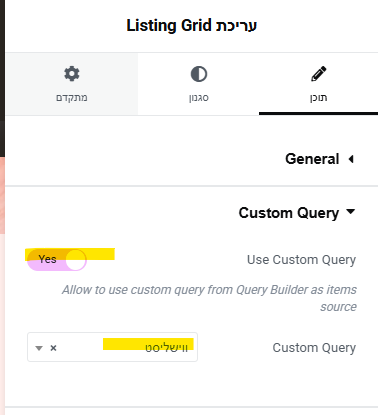
Task: Click the עריכת Listing Grid panel title
Action: [x=192, y=26]
